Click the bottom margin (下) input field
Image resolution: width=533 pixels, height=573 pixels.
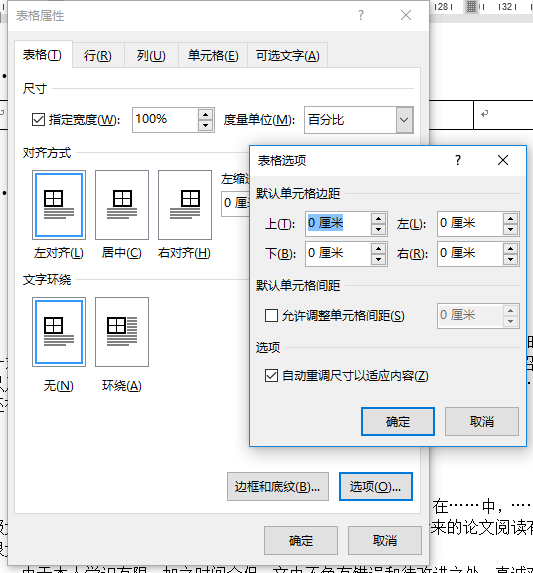click(338, 253)
